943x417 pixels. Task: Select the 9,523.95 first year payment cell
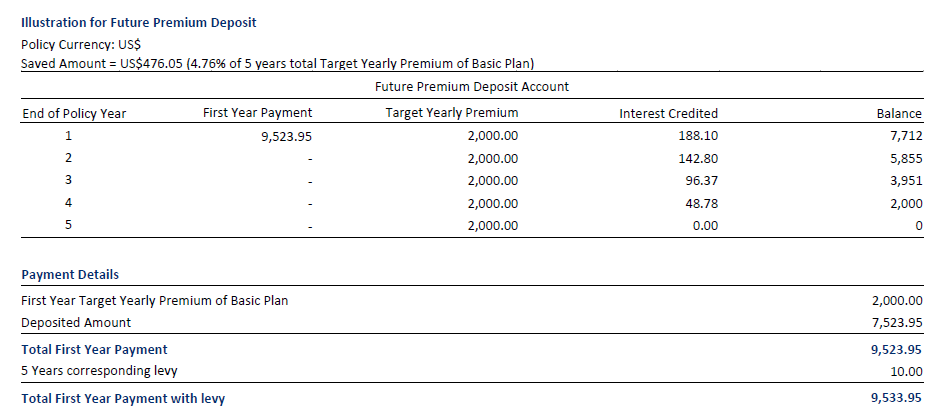click(286, 136)
